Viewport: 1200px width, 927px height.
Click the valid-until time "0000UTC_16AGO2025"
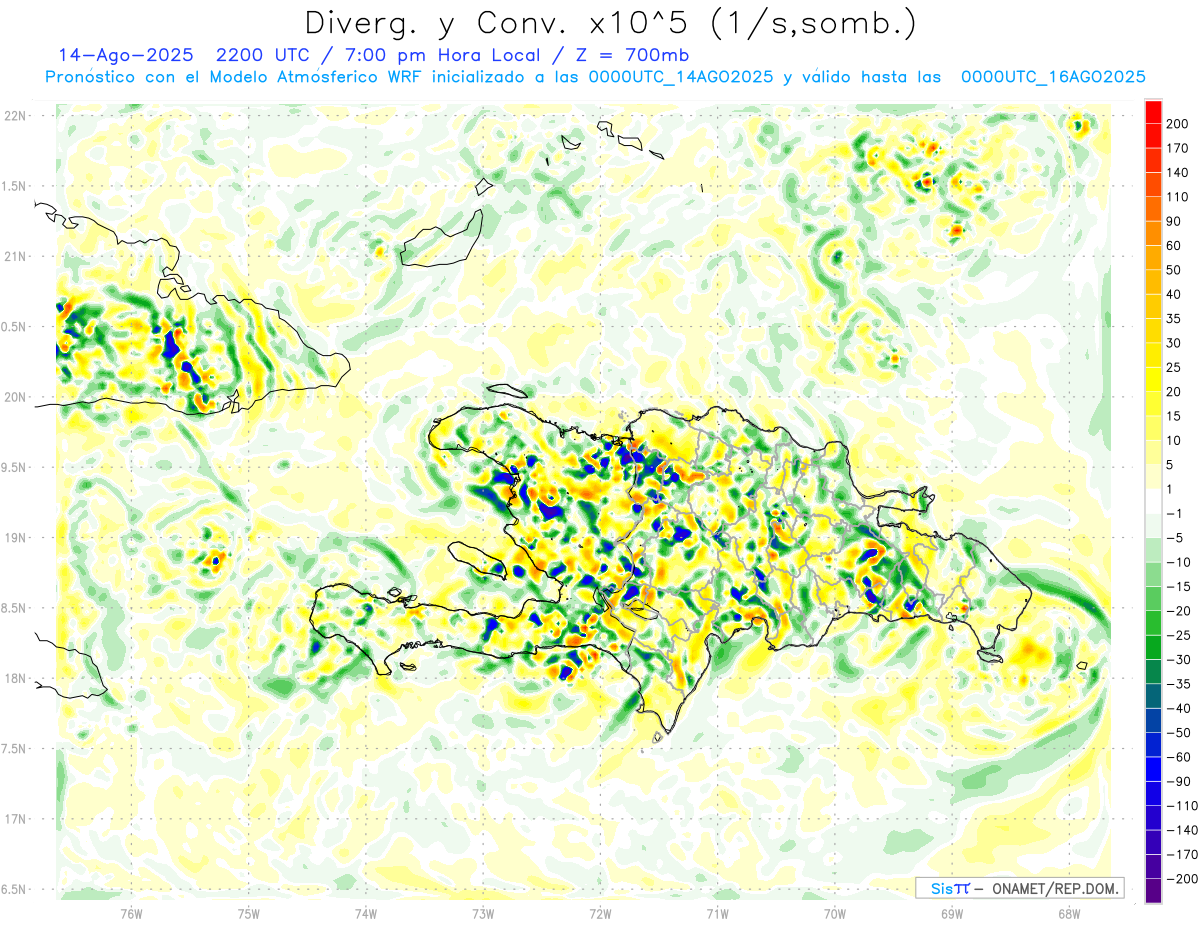tap(1052, 77)
